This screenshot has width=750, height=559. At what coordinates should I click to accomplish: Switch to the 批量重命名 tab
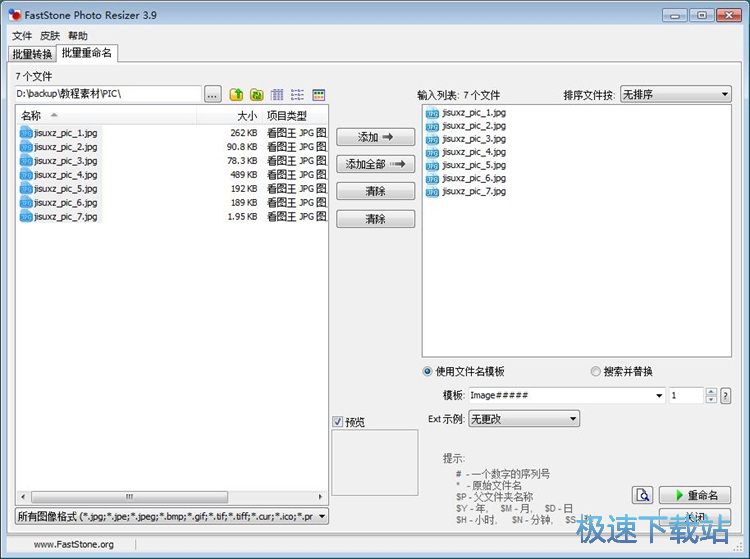pos(87,53)
